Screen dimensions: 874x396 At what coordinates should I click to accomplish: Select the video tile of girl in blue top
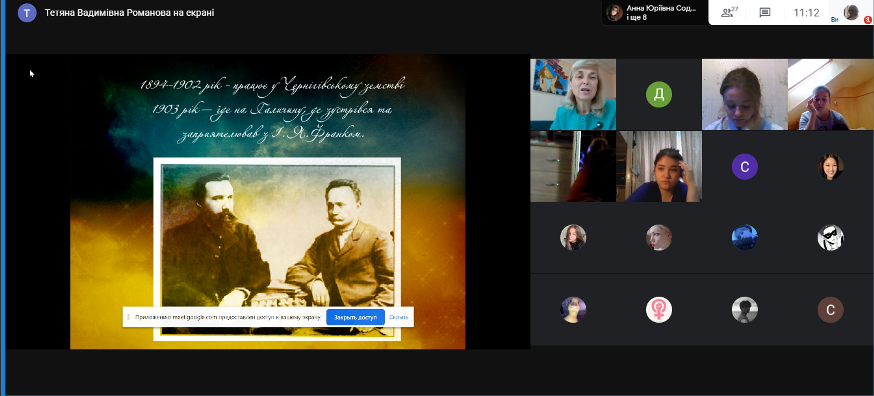[x=659, y=166]
